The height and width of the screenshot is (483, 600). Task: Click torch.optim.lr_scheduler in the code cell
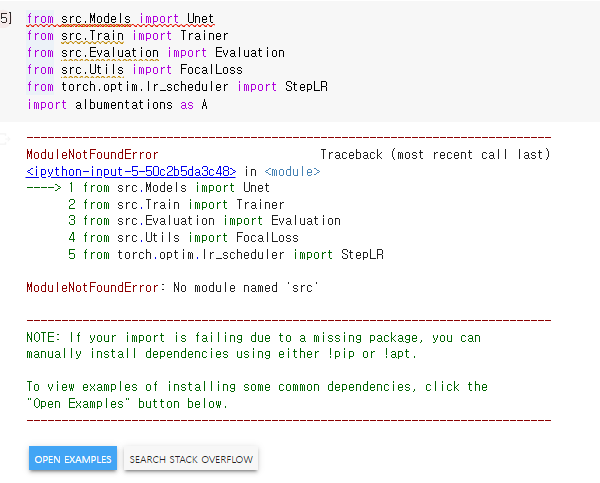tap(145, 87)
